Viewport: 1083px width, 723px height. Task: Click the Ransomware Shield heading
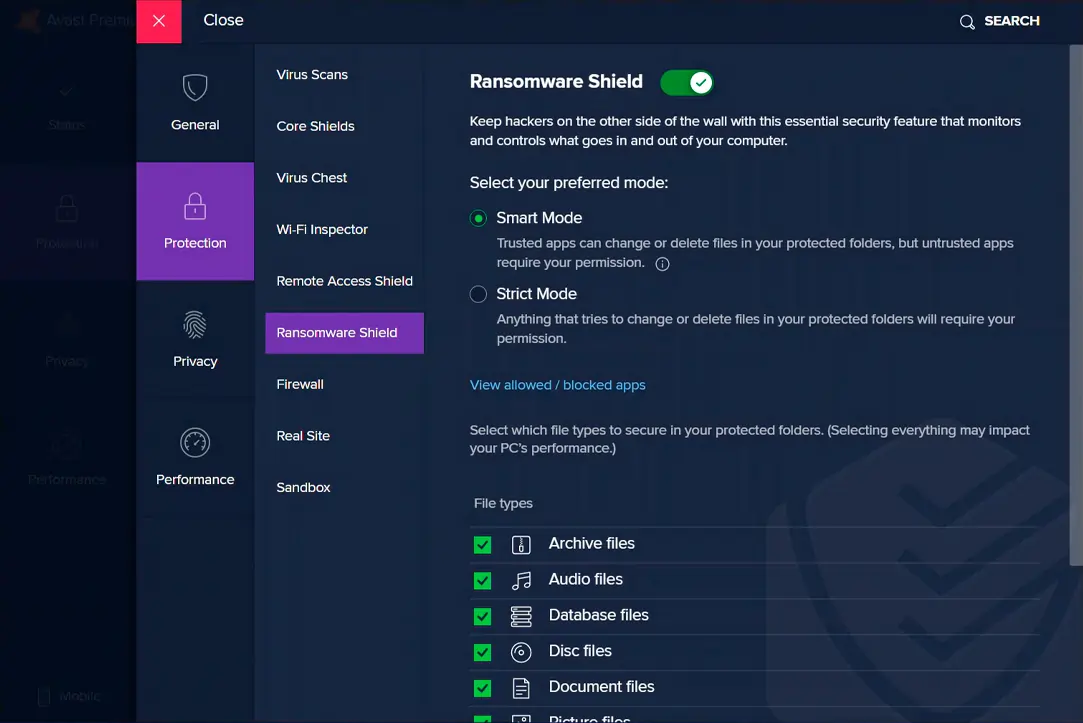click(556, 81)
